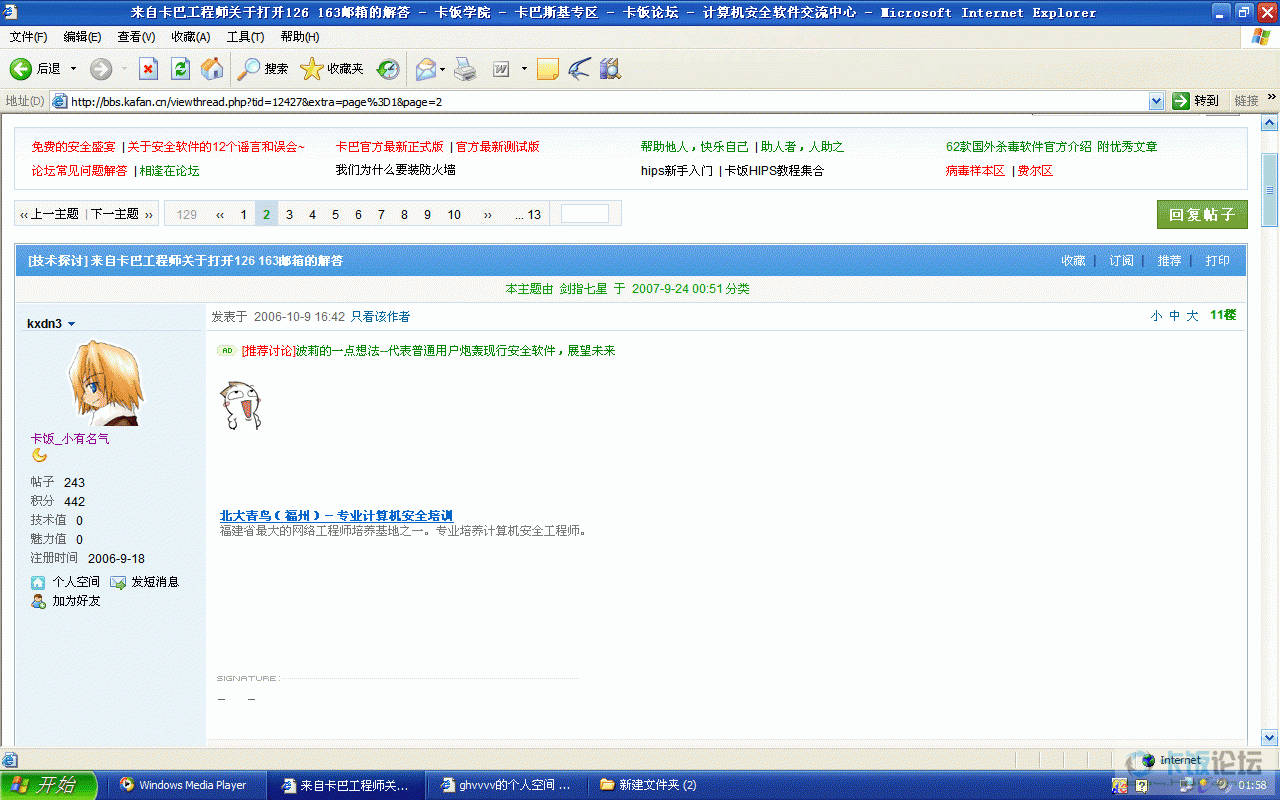Click the next page » arrow
The width and height of the screenshot is (1280, 800).
pyautogui.click(x=488, y=214)
